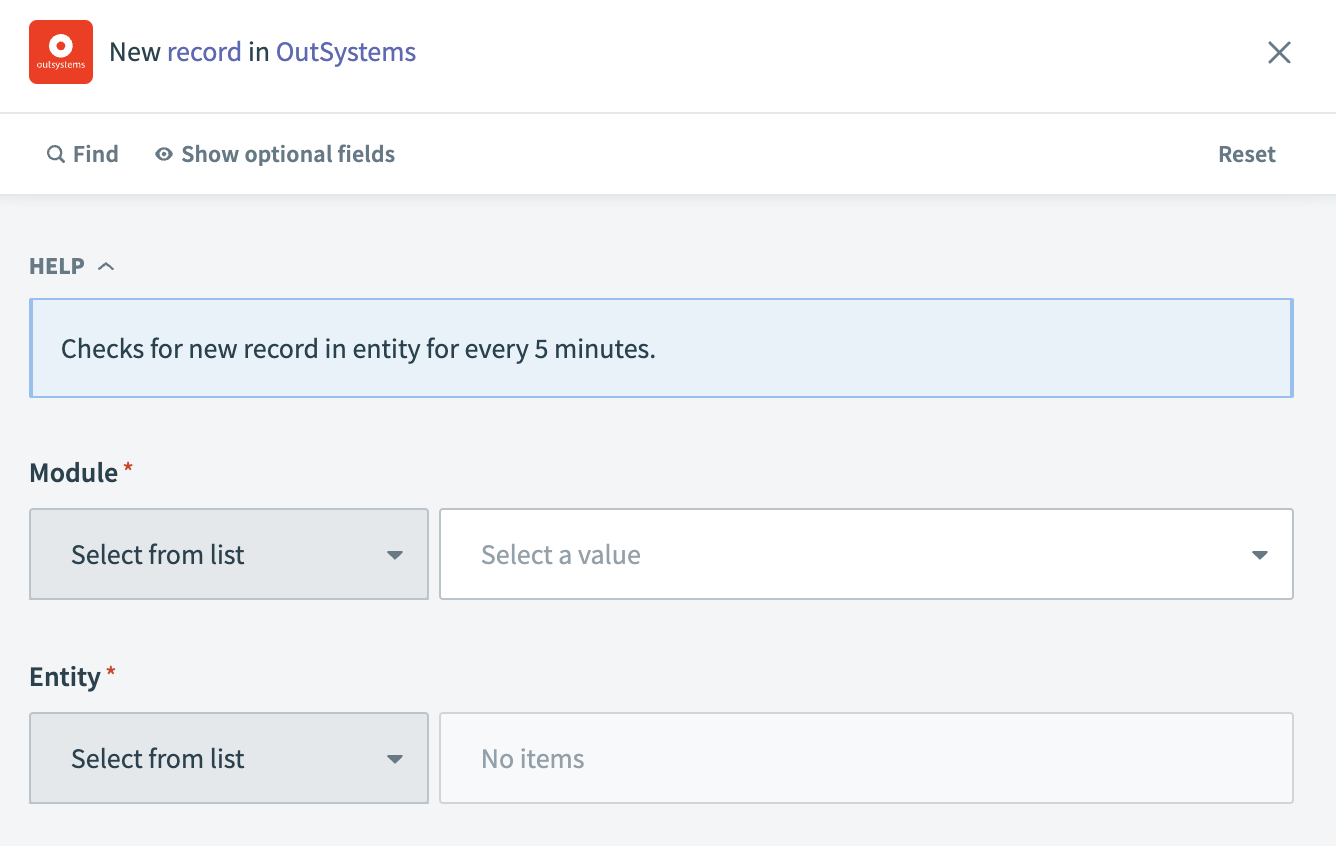1336x846 pixels.
Task: Click the Find text button
Action: pos(96,154)
